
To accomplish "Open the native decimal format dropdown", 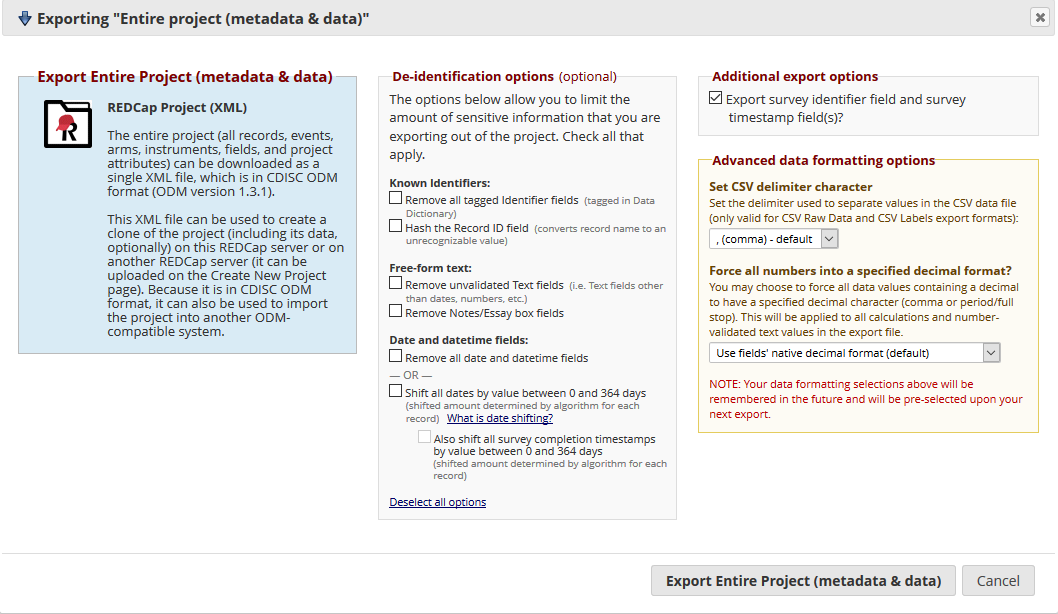I will 854,353.
